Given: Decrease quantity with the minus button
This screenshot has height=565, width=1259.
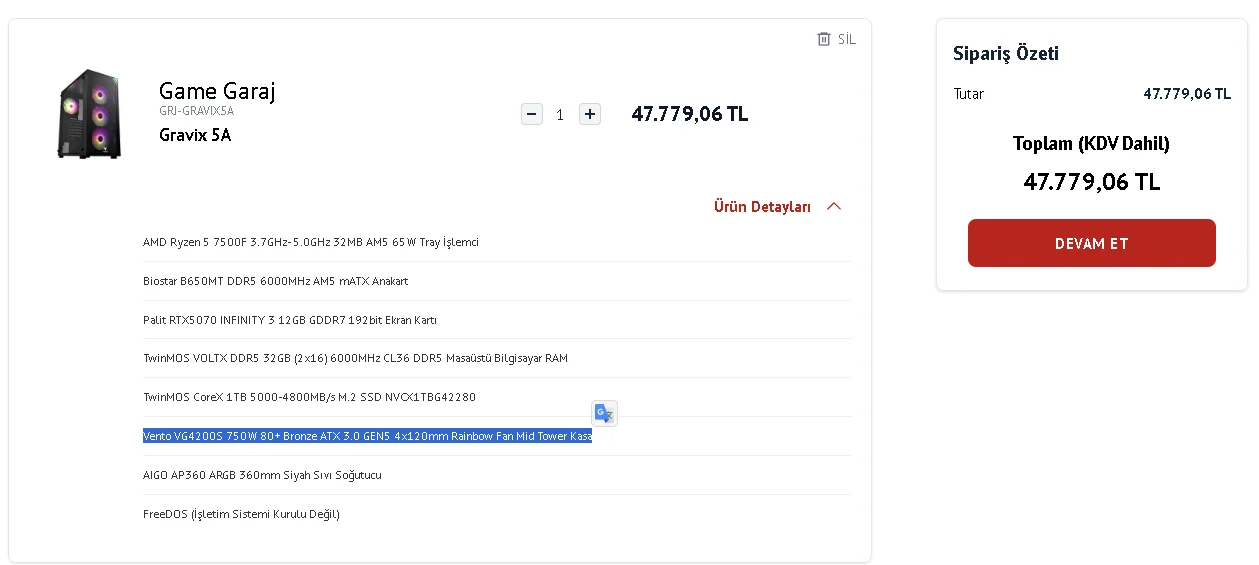Looking at the screenshot, I should pos(532,114).
